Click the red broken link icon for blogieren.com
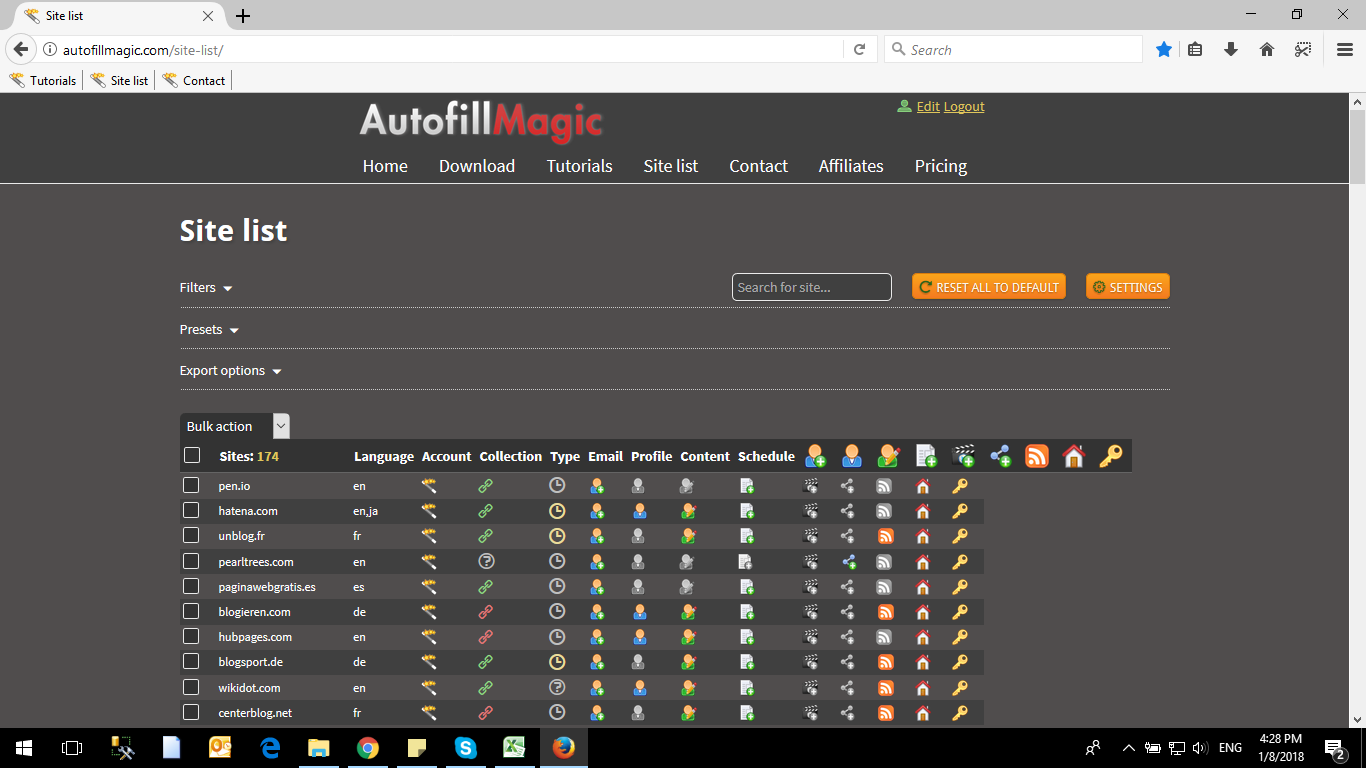The width and height of the screenshot is (1366, 768). coord(486,612)
